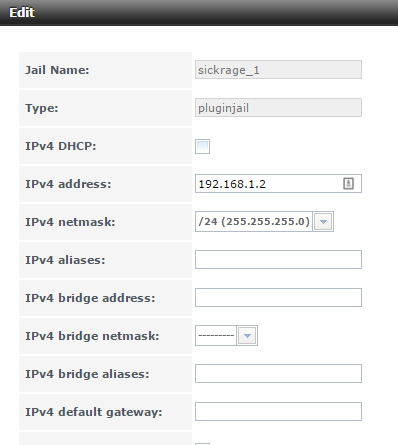Click the dashed value in bridge netmask selector
Image resolution: width=398 pixels, height=445 pixels.
point(216,335)
